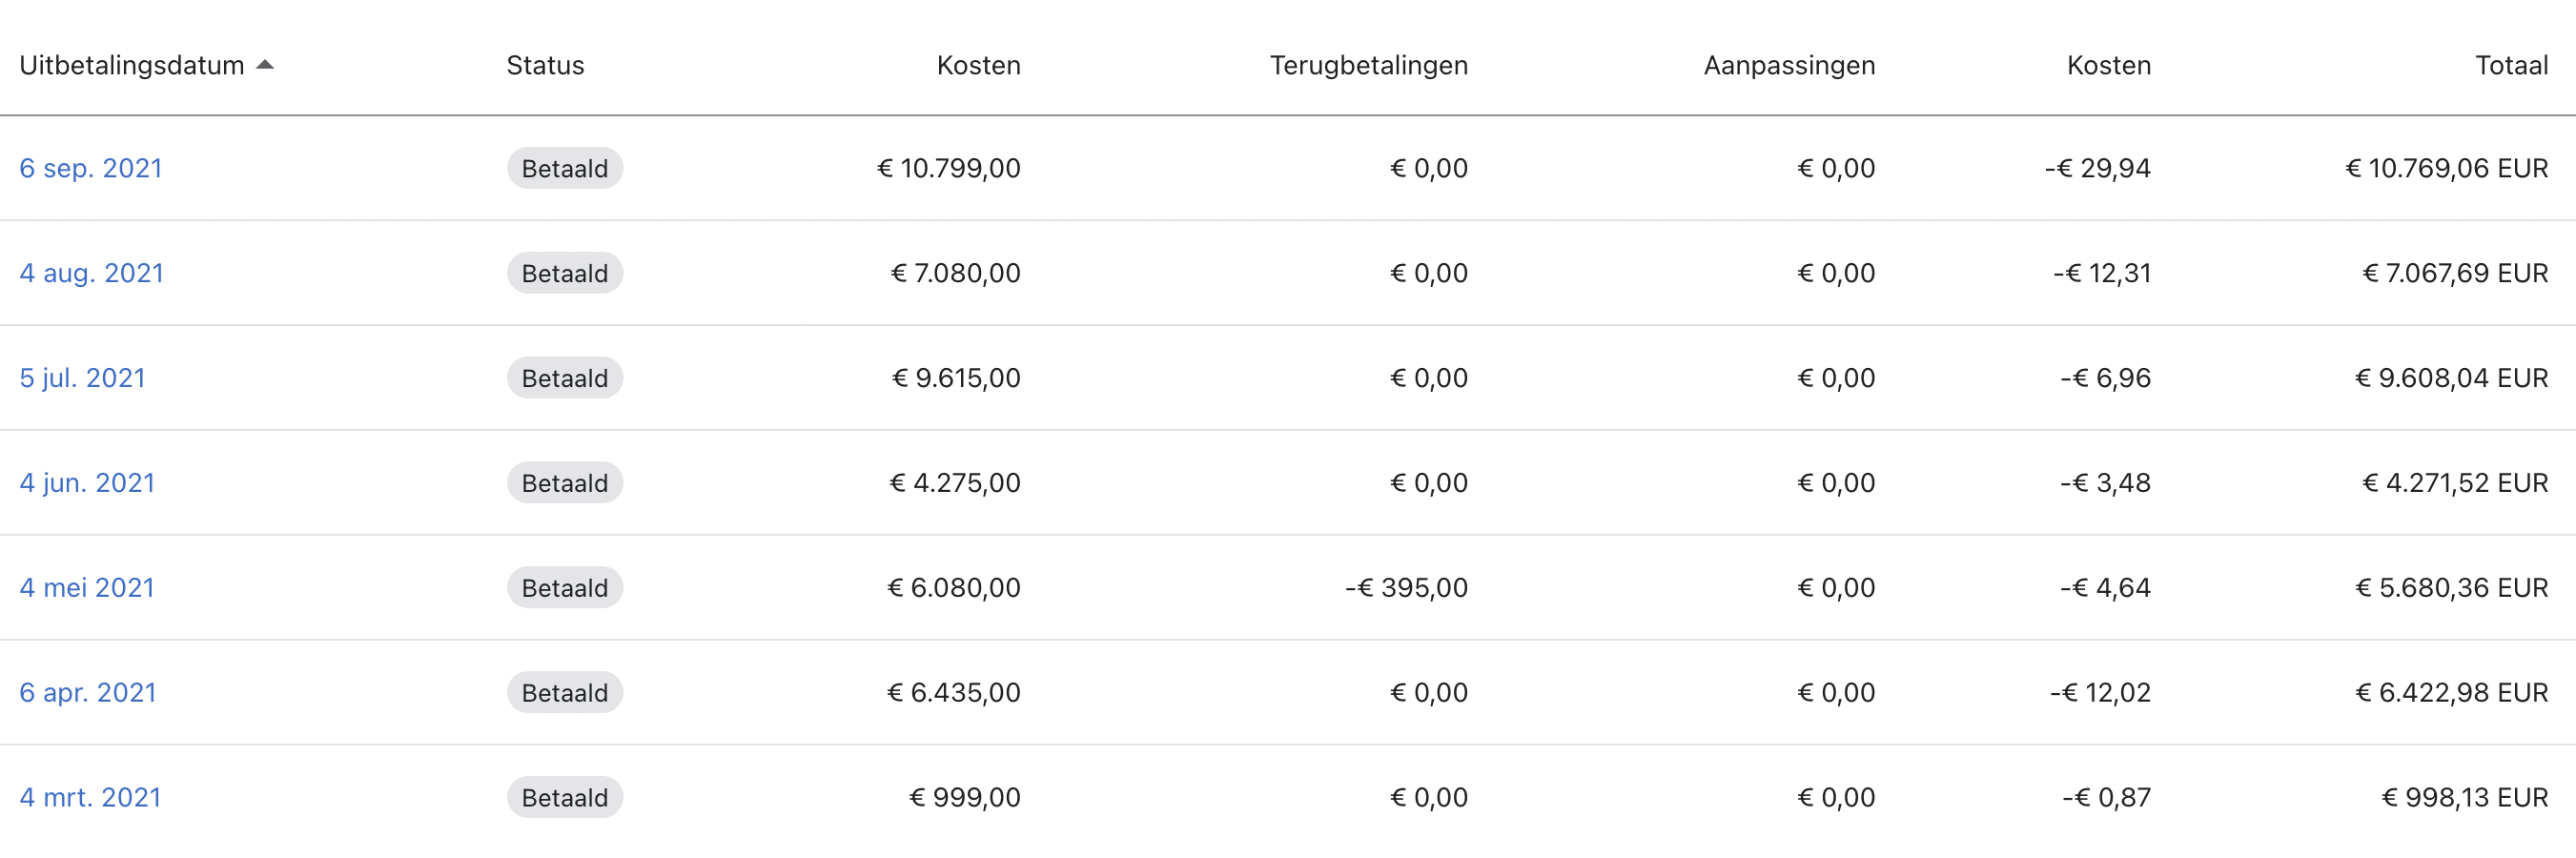
Task: Open the 5 jul. 2021 payout
Action: coord(83,378)
